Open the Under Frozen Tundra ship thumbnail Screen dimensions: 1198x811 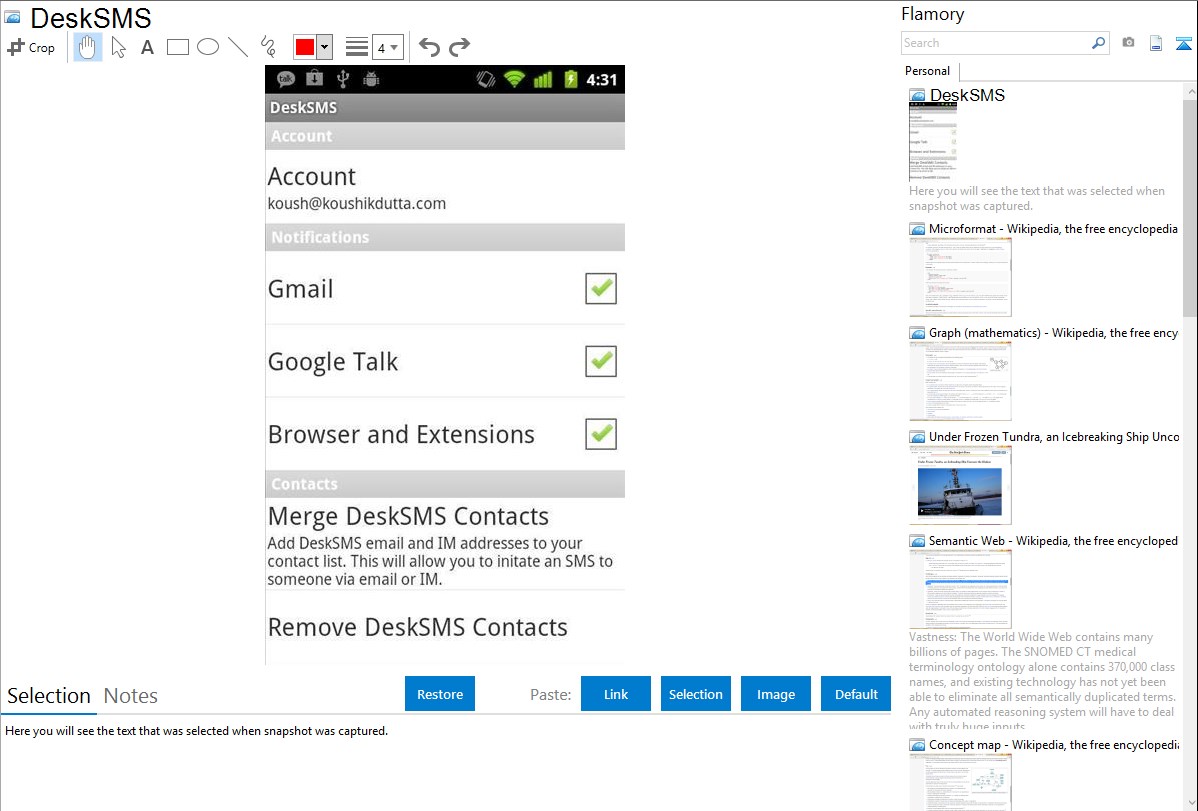[960, 485]
